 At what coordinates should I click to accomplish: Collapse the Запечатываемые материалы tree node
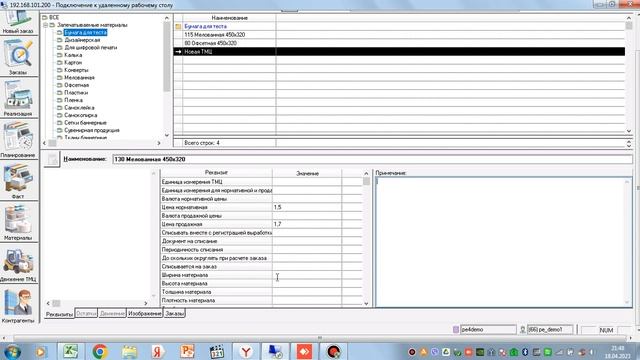coord(46,25)
